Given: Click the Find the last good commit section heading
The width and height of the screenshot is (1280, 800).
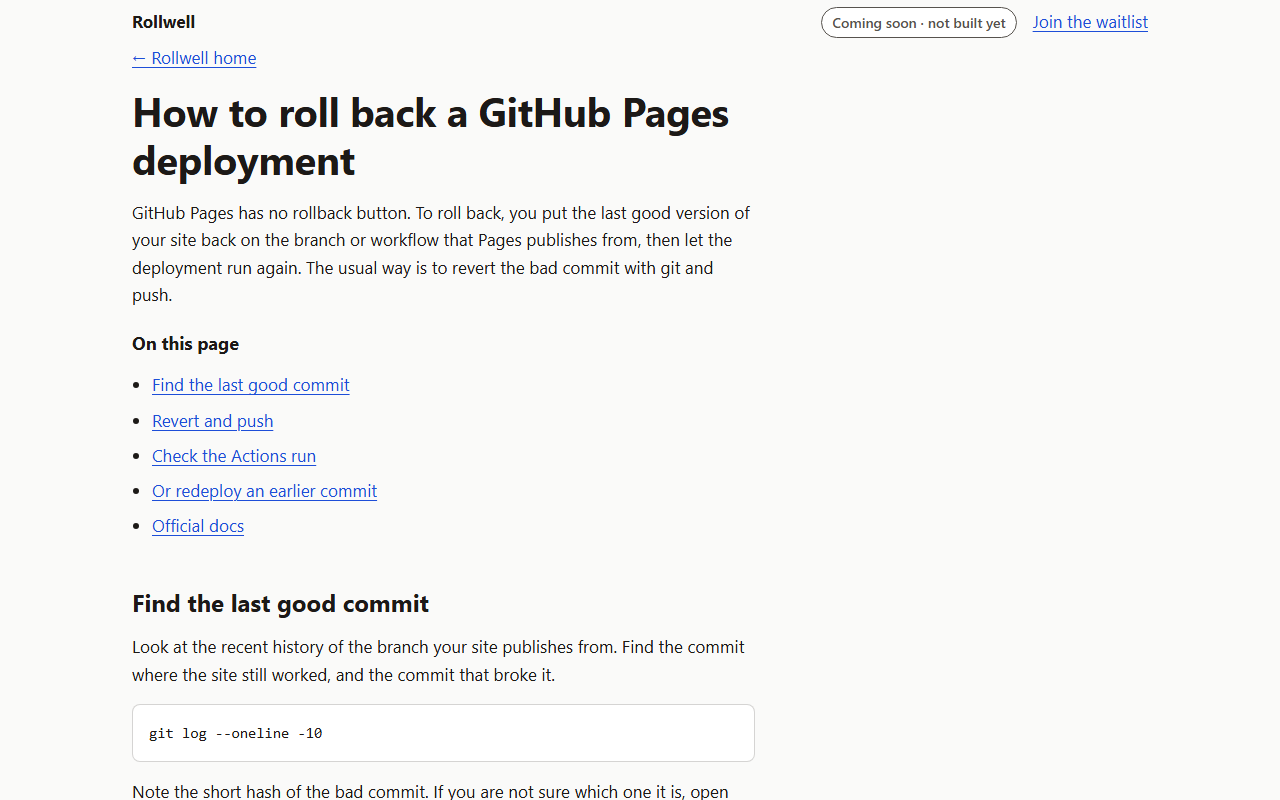Looking at the screenshot, I should click(x=281, y=604).
